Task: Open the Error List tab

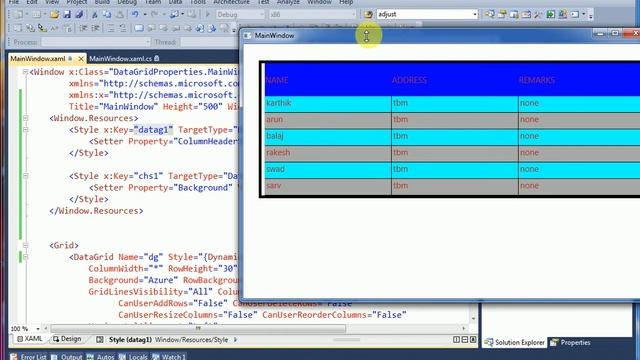Action: click(29, 357)
